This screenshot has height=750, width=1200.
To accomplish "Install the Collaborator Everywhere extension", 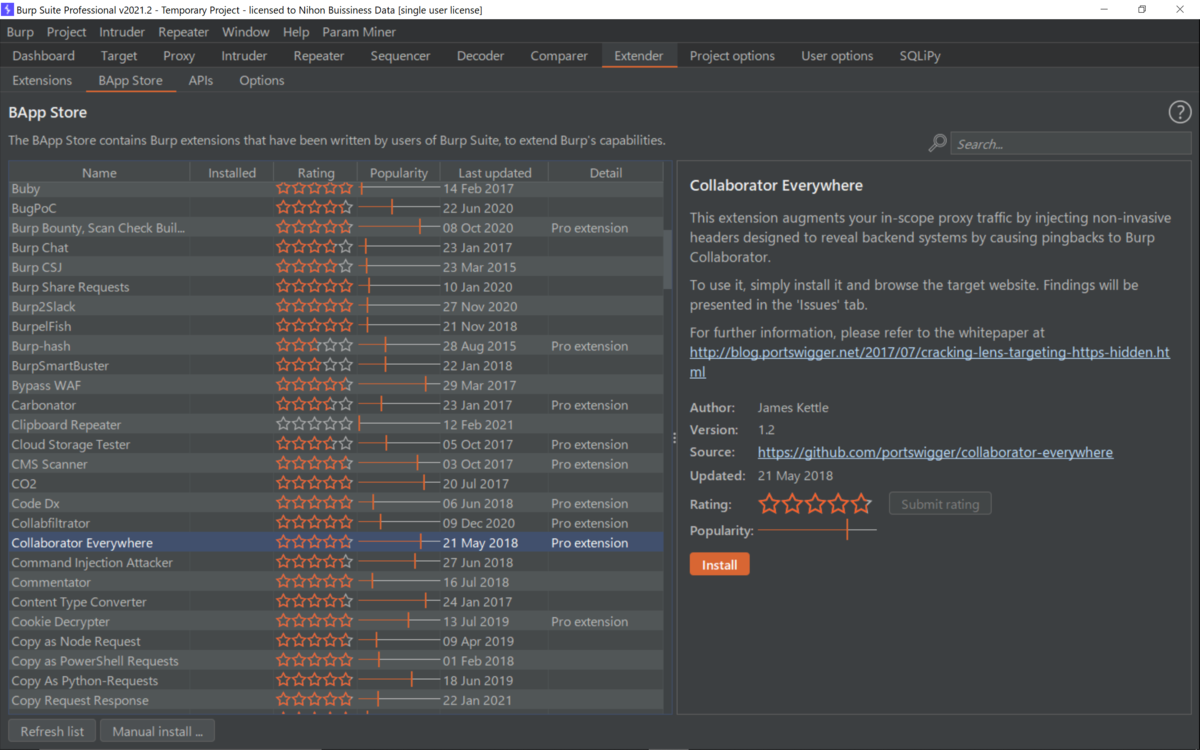I will (719, 565).
